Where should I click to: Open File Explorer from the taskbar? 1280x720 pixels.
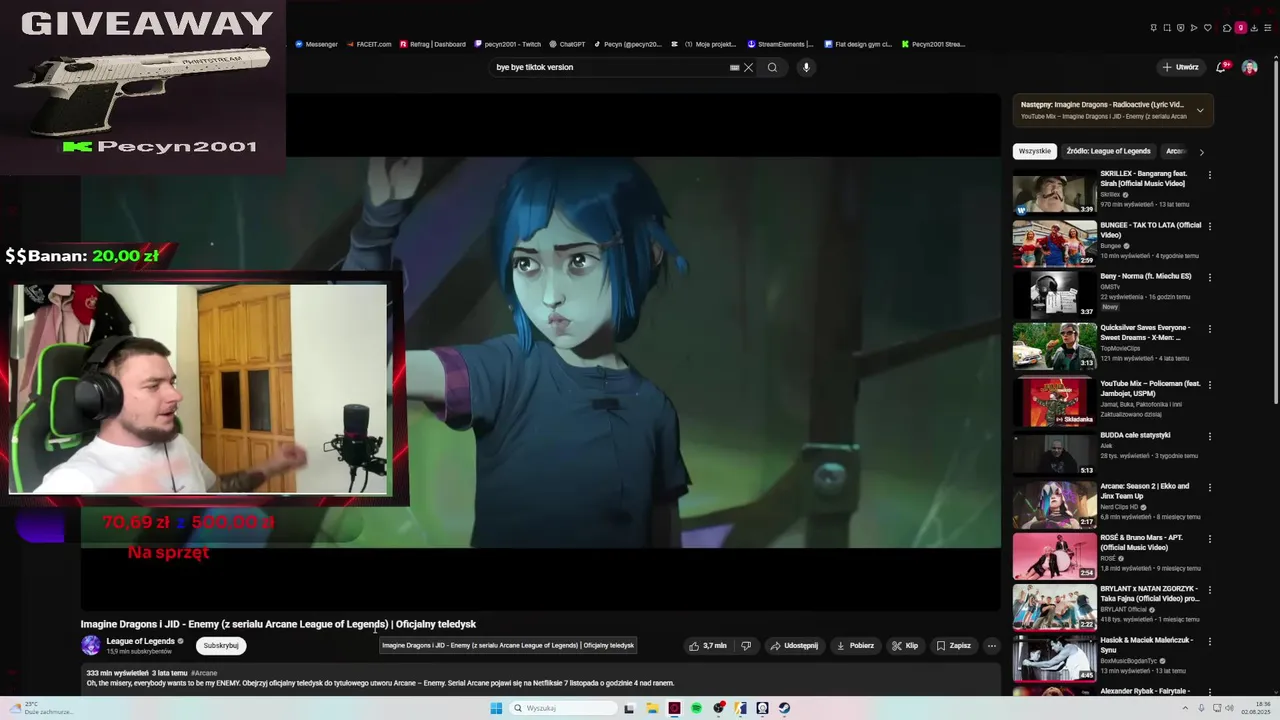point(652,708)
